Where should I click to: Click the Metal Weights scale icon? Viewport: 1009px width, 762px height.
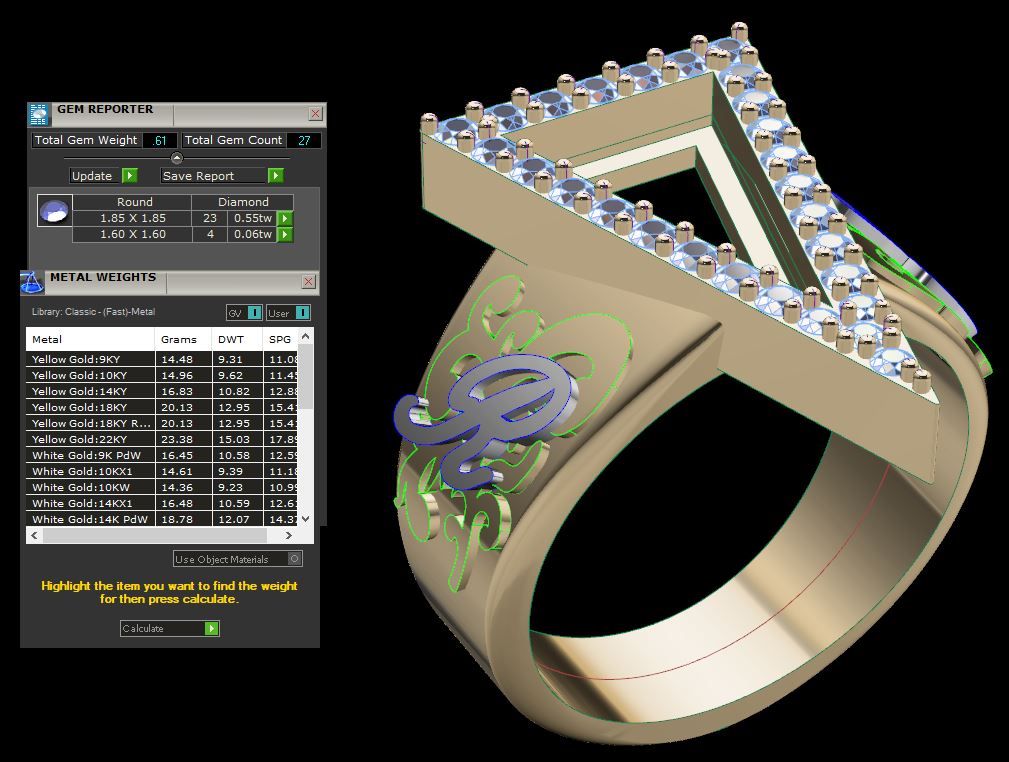pyautogui.click(x=32, y=282)
